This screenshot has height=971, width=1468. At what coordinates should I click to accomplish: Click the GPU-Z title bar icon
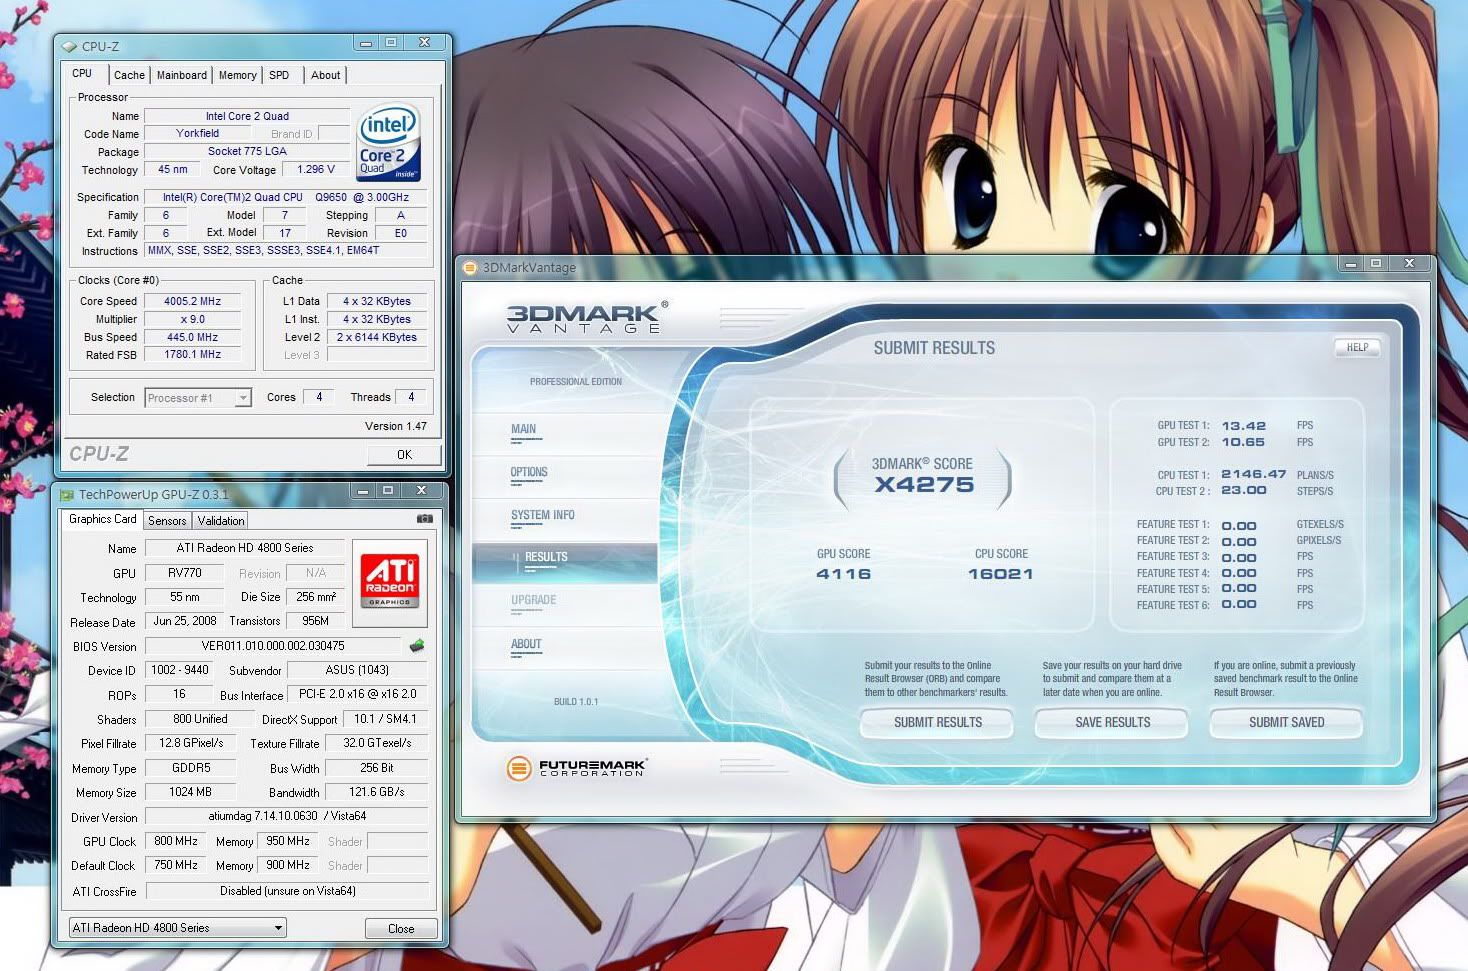(x=67, y=494)
